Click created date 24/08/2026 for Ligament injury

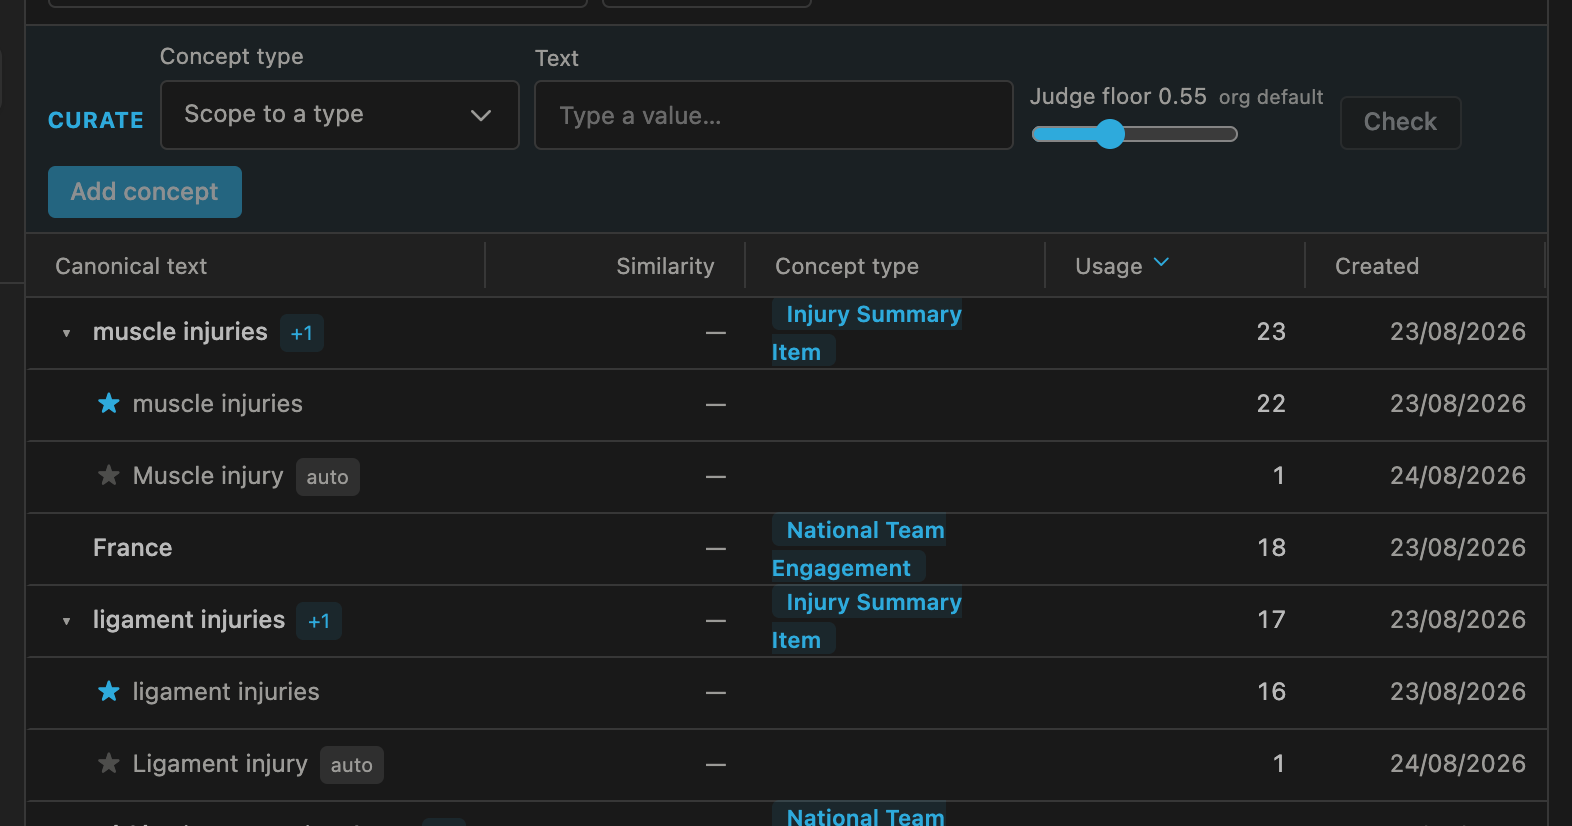tap(1458, 764)
